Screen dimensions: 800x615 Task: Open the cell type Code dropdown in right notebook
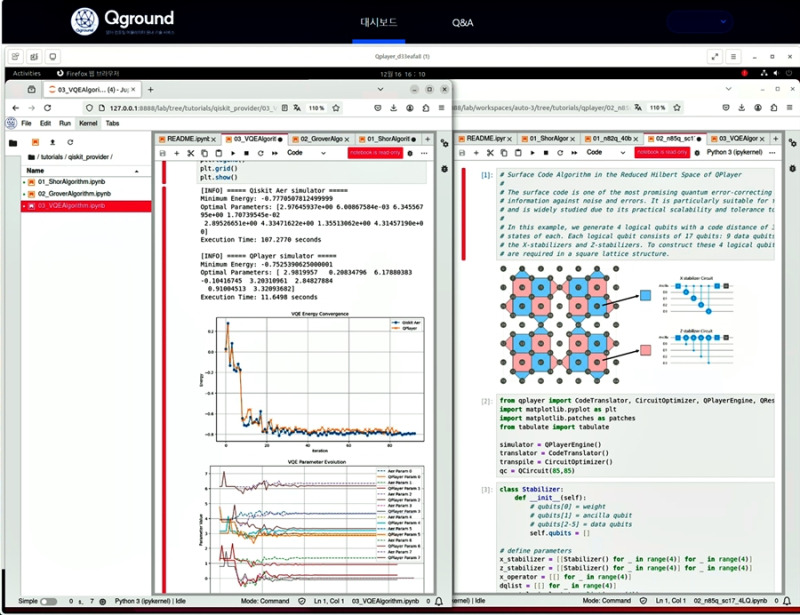tap(606, 152)
